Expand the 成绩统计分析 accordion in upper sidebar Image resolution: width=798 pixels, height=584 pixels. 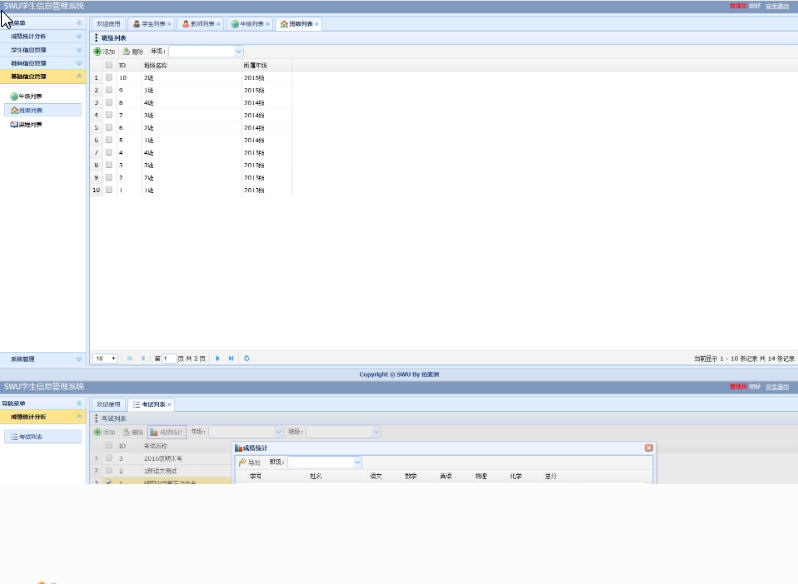pyautogui.click(x=79, y=36)
